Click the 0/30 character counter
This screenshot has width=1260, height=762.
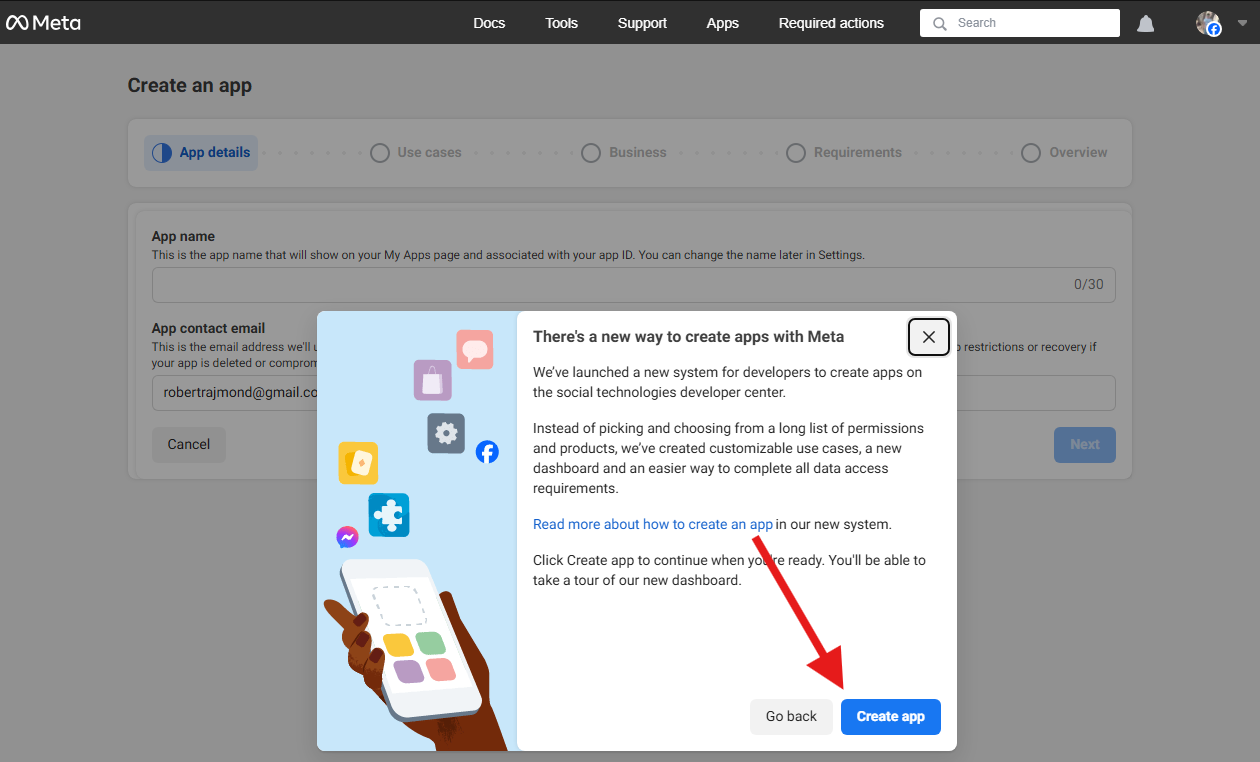click(x=1089, y=285)
